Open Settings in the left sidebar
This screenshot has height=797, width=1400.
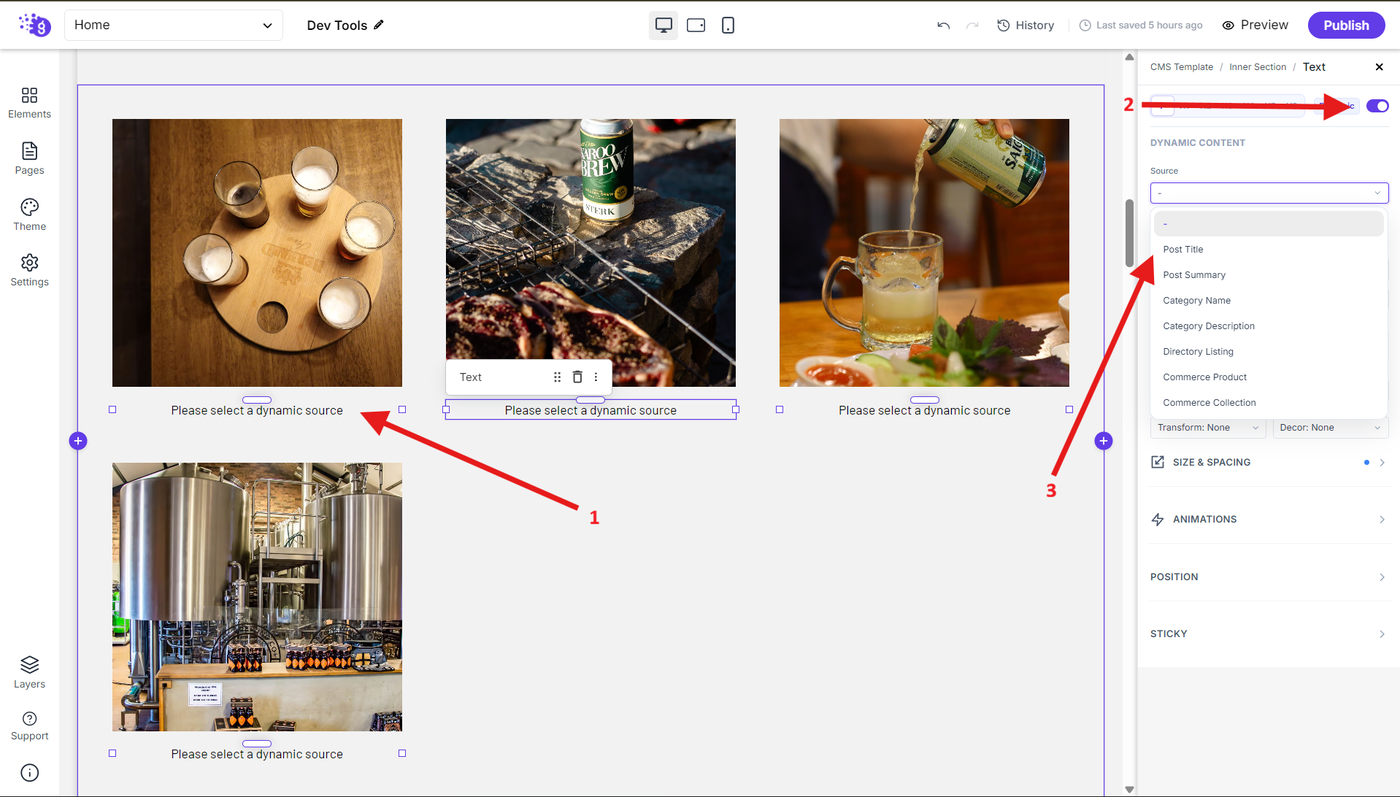click(29, 270)
